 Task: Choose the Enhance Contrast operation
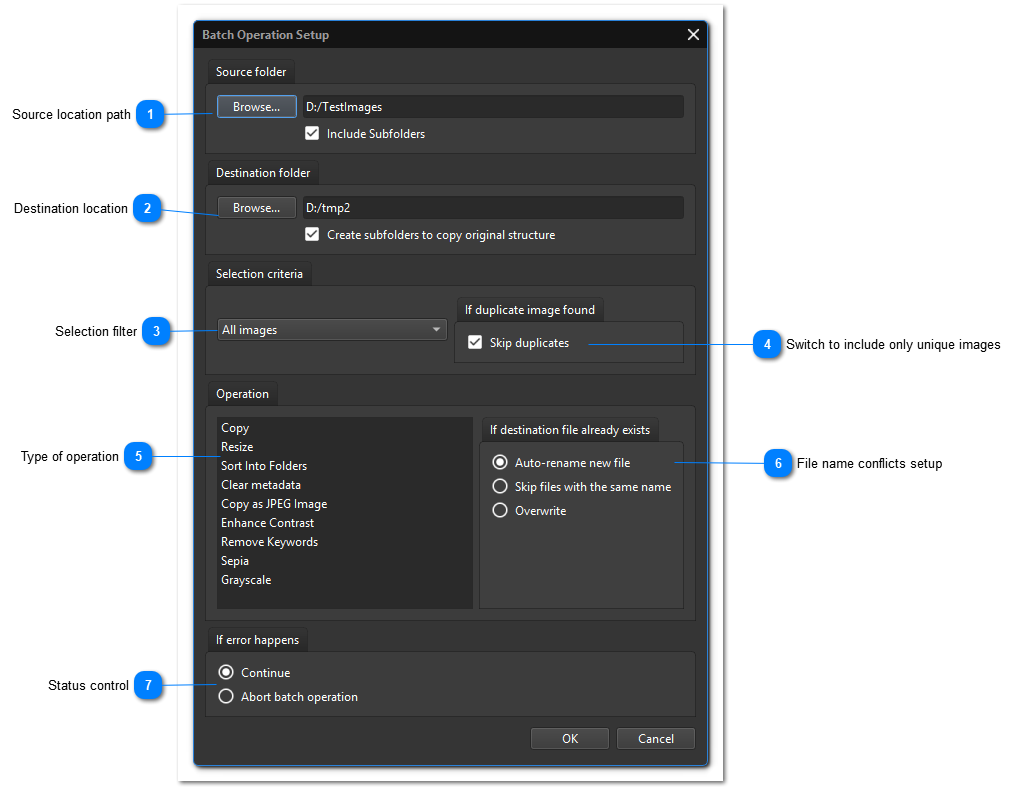click(267, 523)
